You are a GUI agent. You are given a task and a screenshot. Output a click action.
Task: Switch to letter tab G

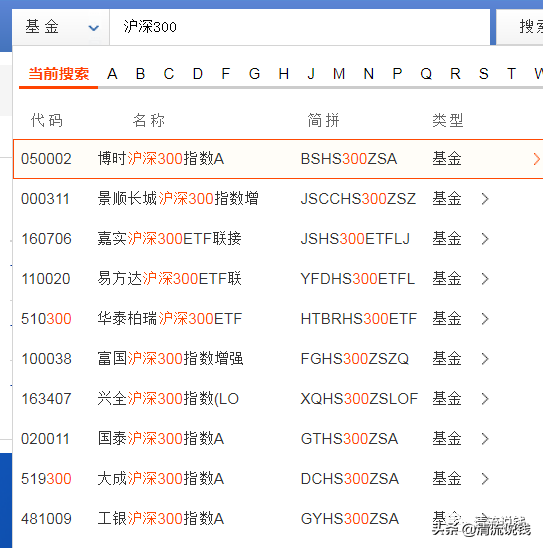click(x=254, y=74)
